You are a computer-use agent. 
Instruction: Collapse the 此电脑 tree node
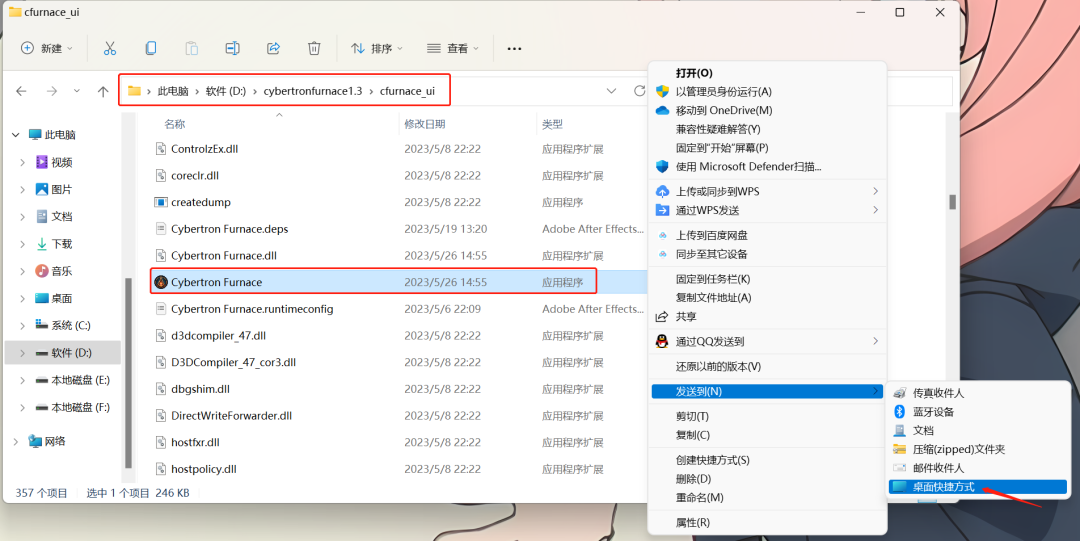pos(16,135)
